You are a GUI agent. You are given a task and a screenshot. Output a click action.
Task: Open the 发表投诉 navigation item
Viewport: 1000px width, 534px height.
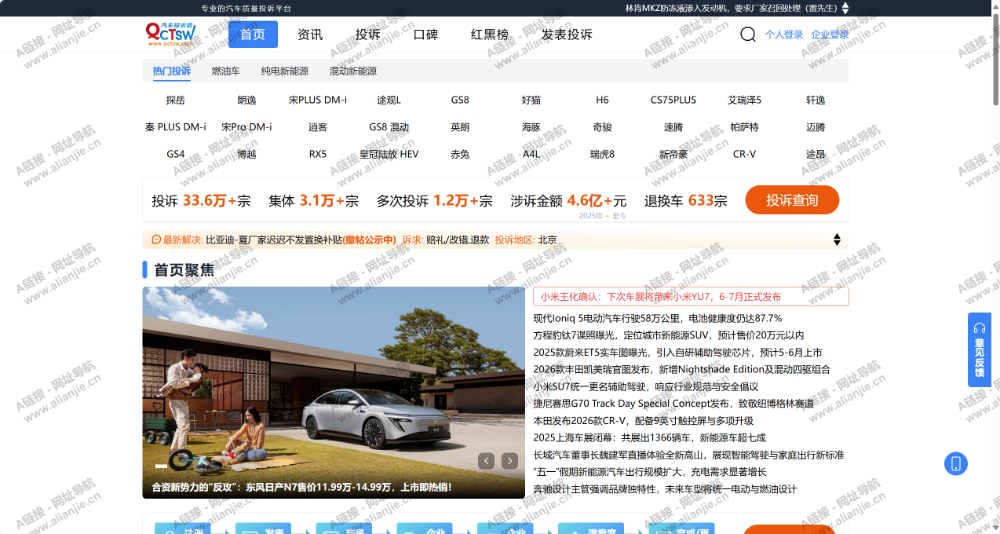pos(566,34)
